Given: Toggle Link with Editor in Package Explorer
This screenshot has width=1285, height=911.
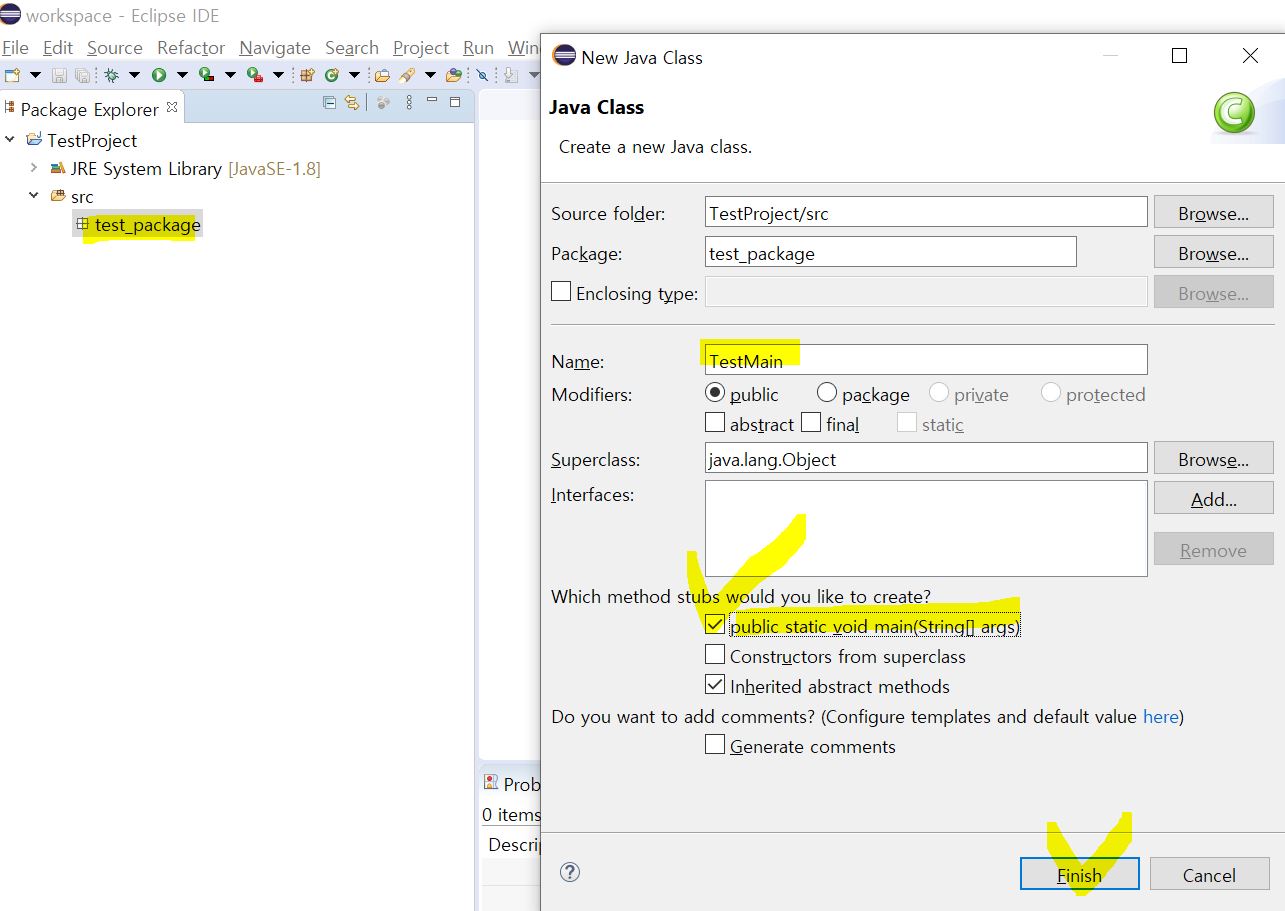Looking at the screenshot, I should pyautogui.click(x=352, y=102).
